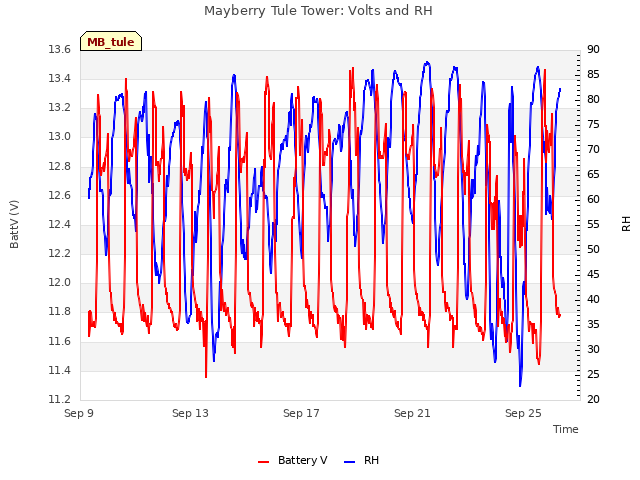Screen dimensions: 640x480
Task: Click the 45 right axis value
Action: (593, 274)
